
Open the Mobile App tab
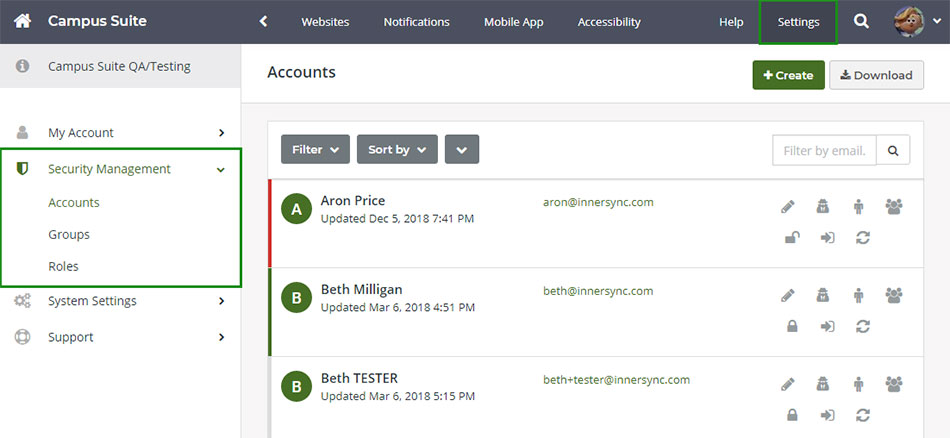click(513, 22)
